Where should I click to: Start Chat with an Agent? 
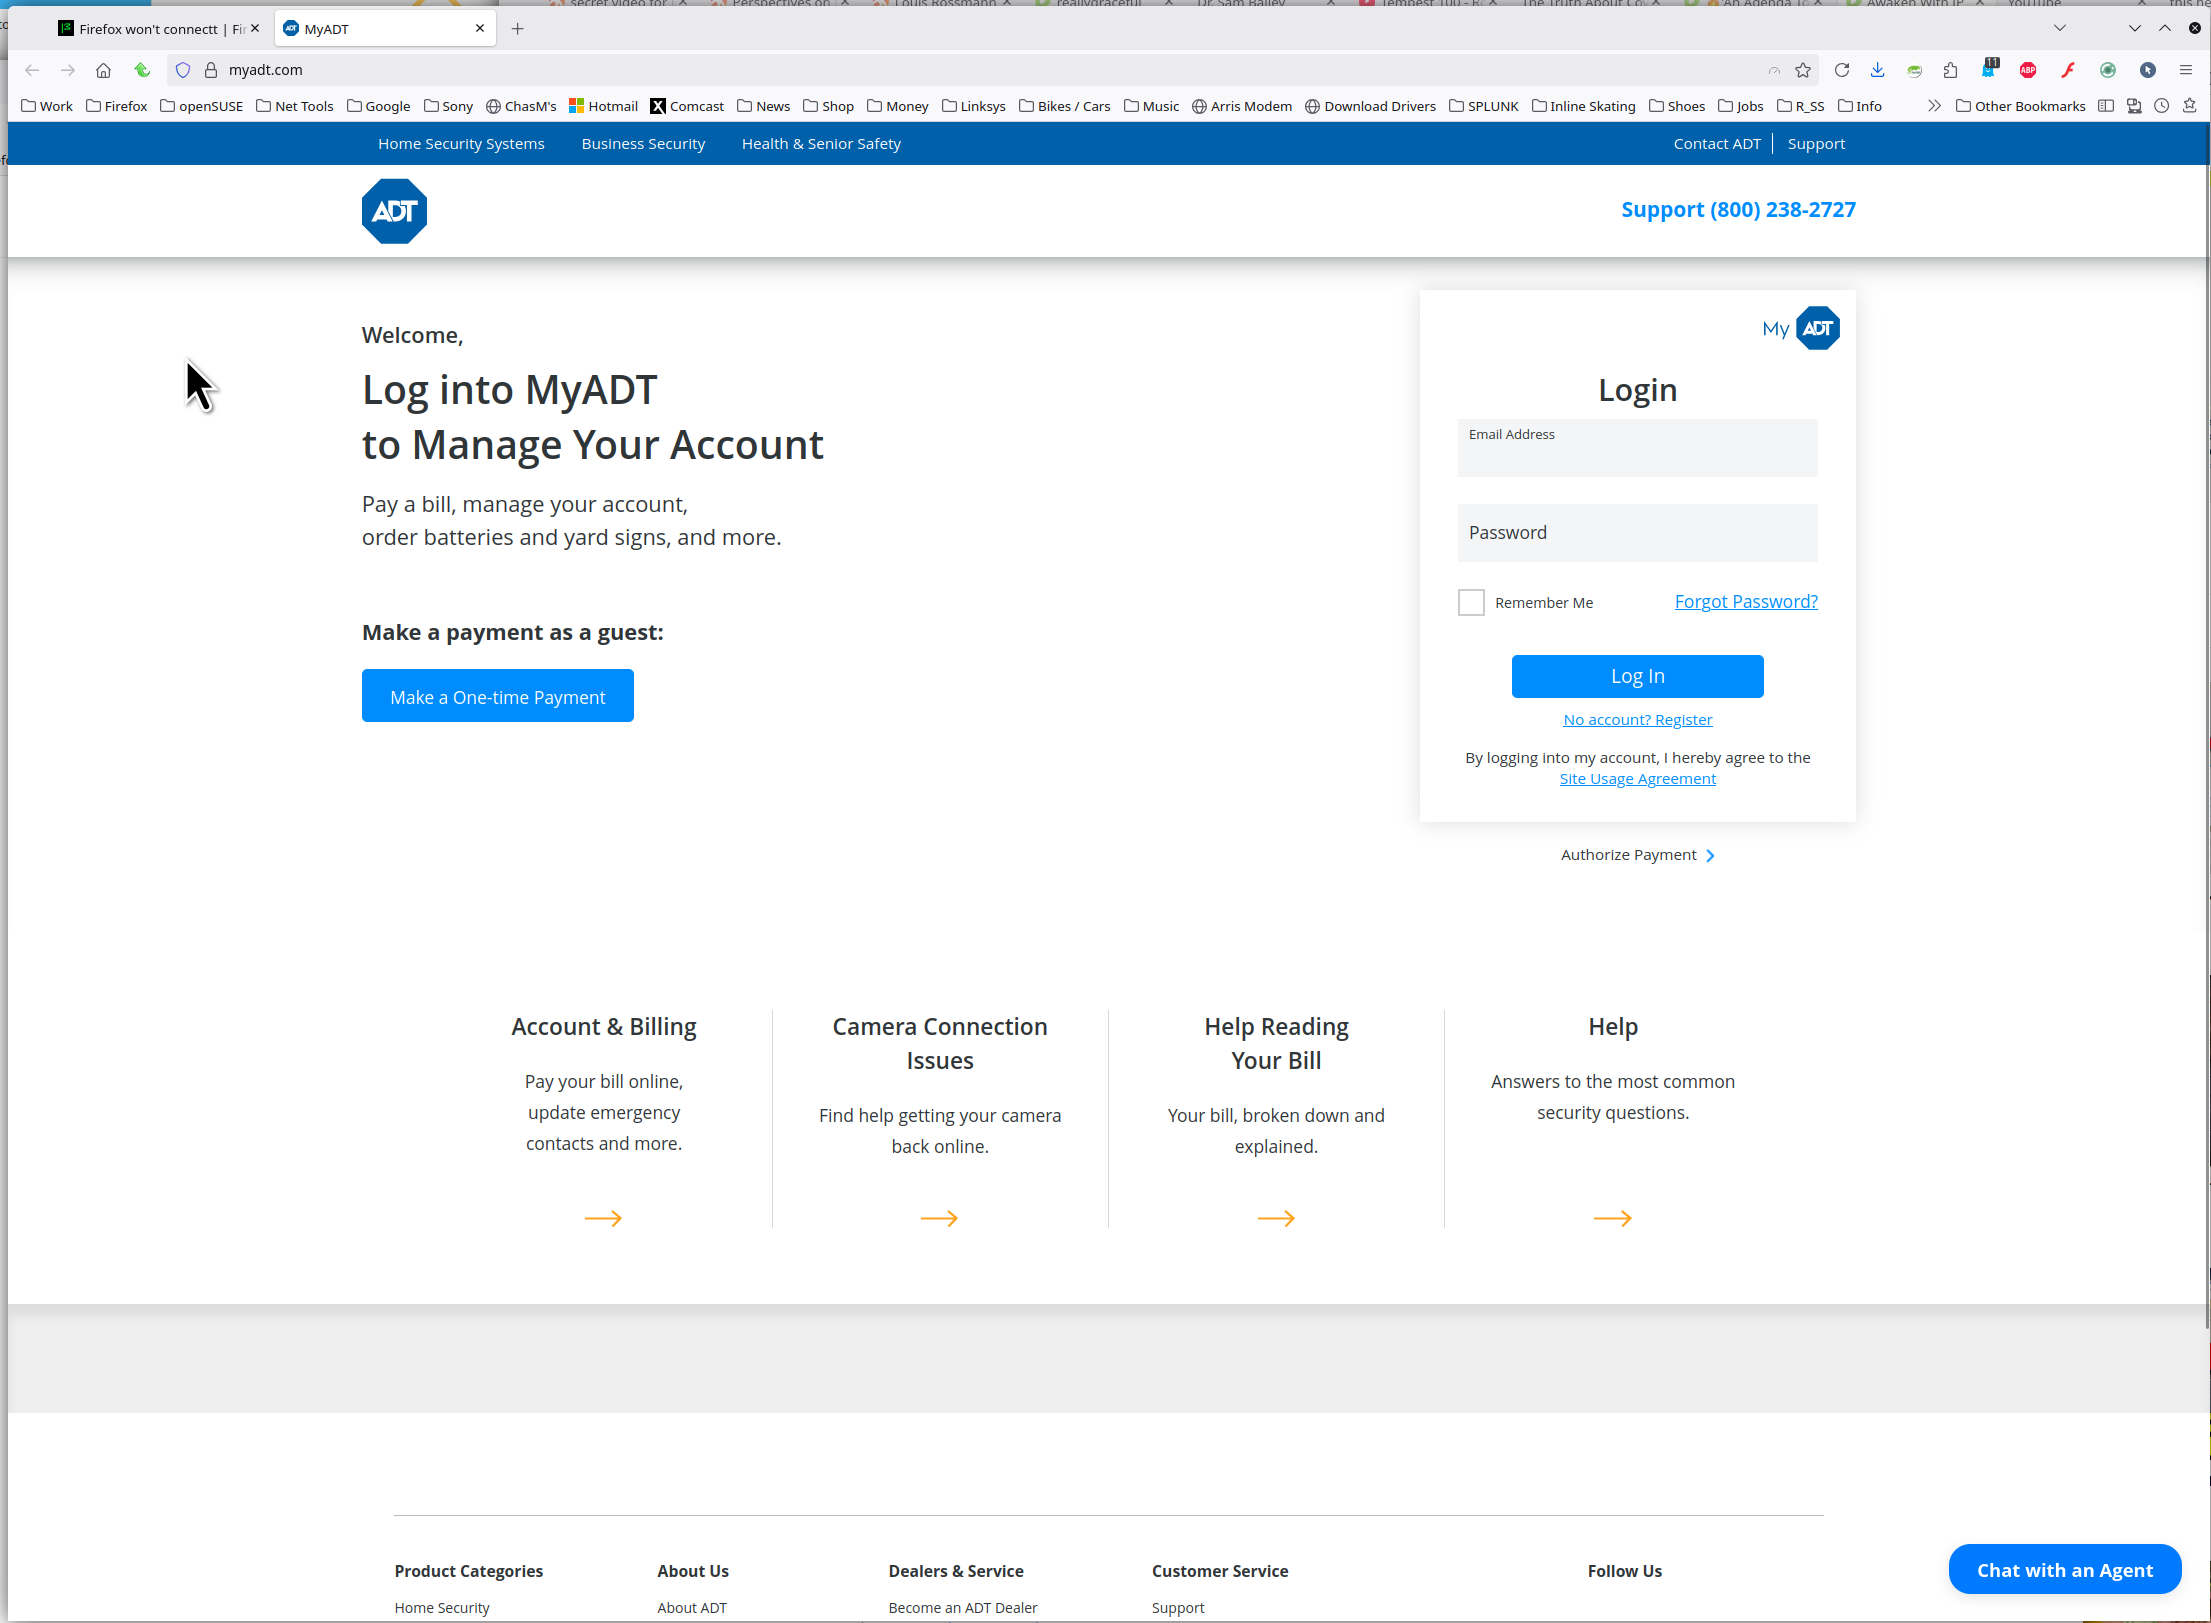pos(2064,1570)
